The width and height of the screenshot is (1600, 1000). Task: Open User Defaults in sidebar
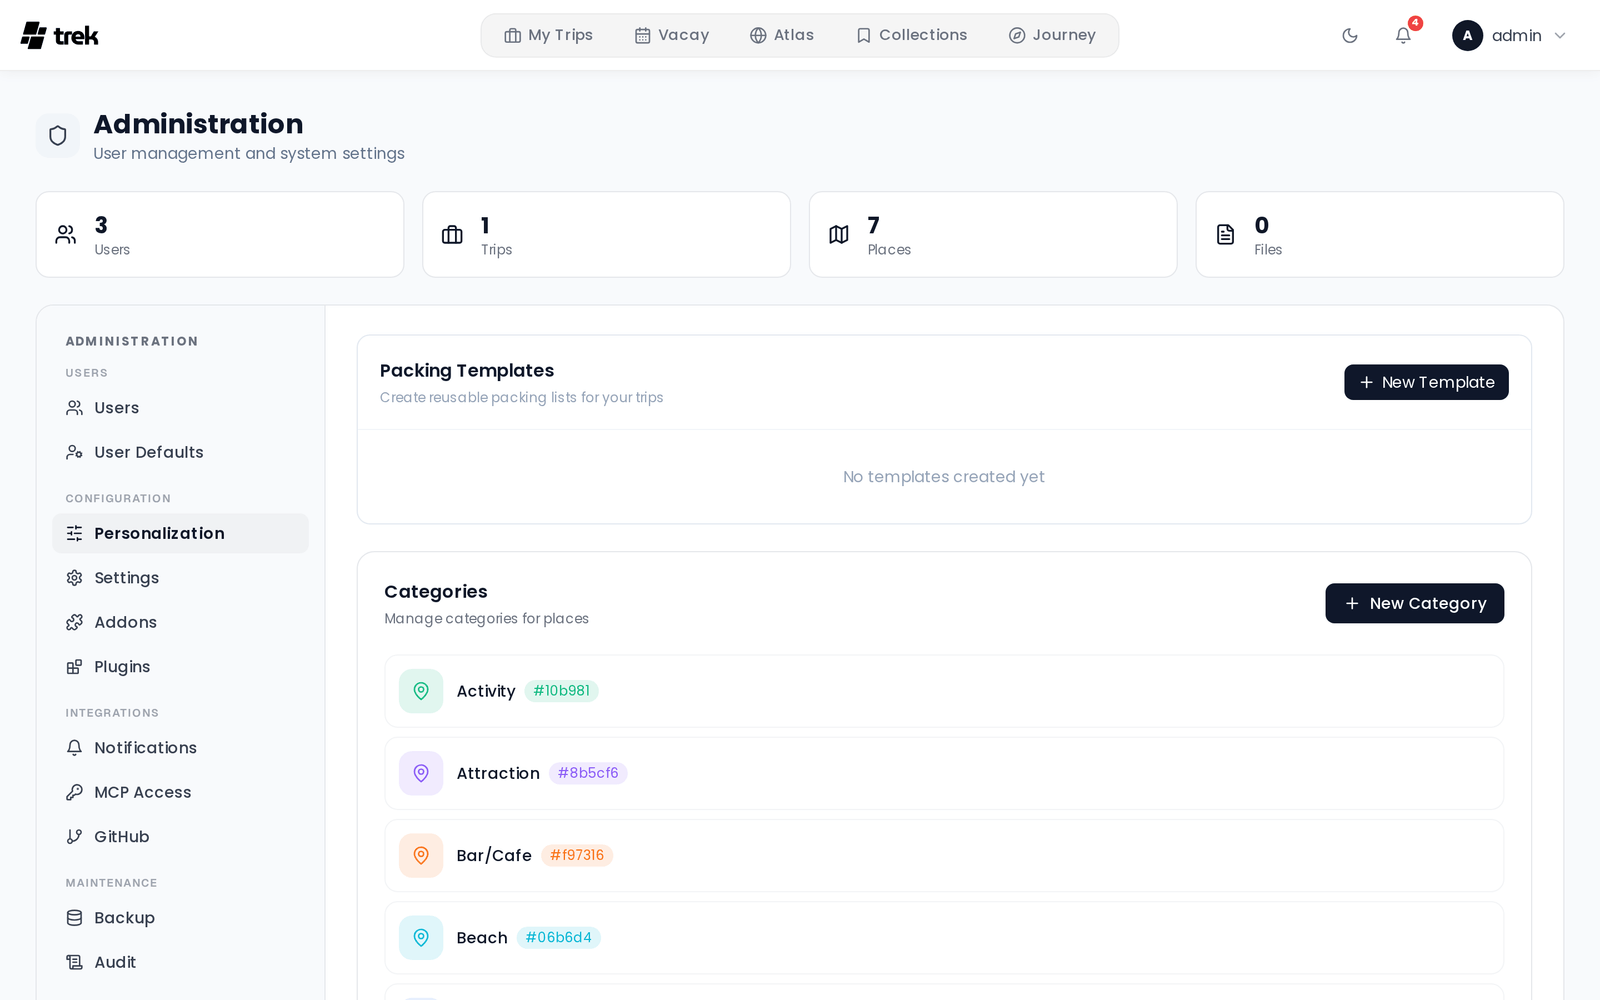[180, 452]
